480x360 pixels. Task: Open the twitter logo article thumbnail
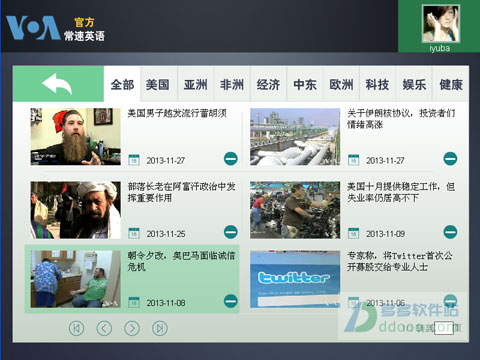click(295, 279)
